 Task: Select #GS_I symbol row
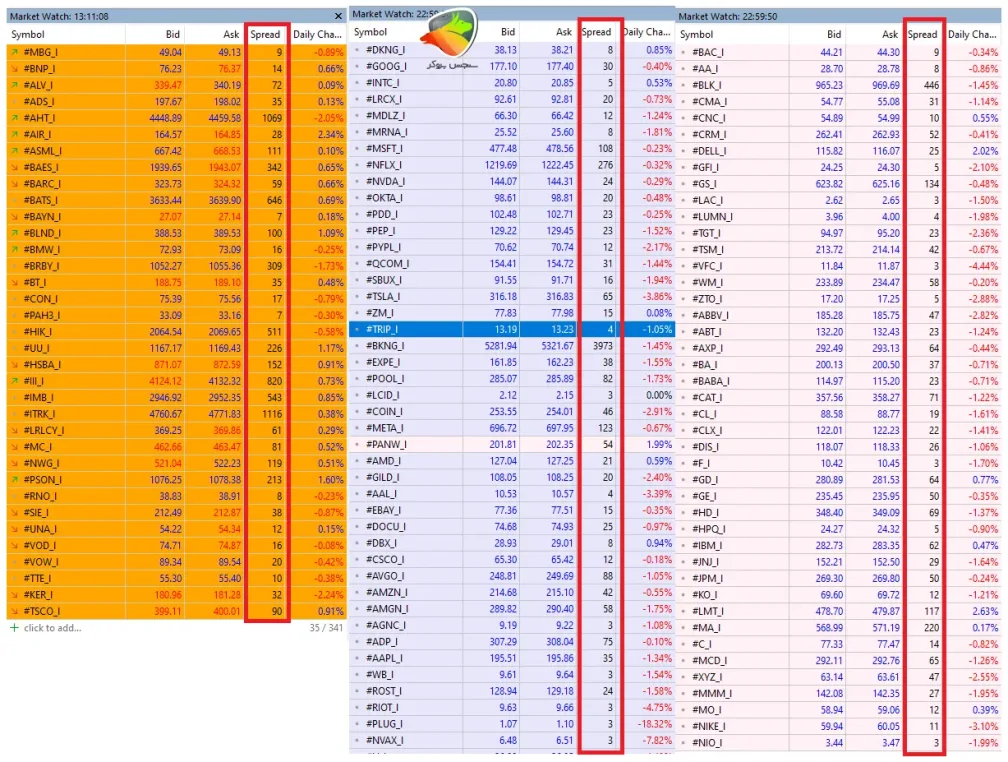[839, 184]
